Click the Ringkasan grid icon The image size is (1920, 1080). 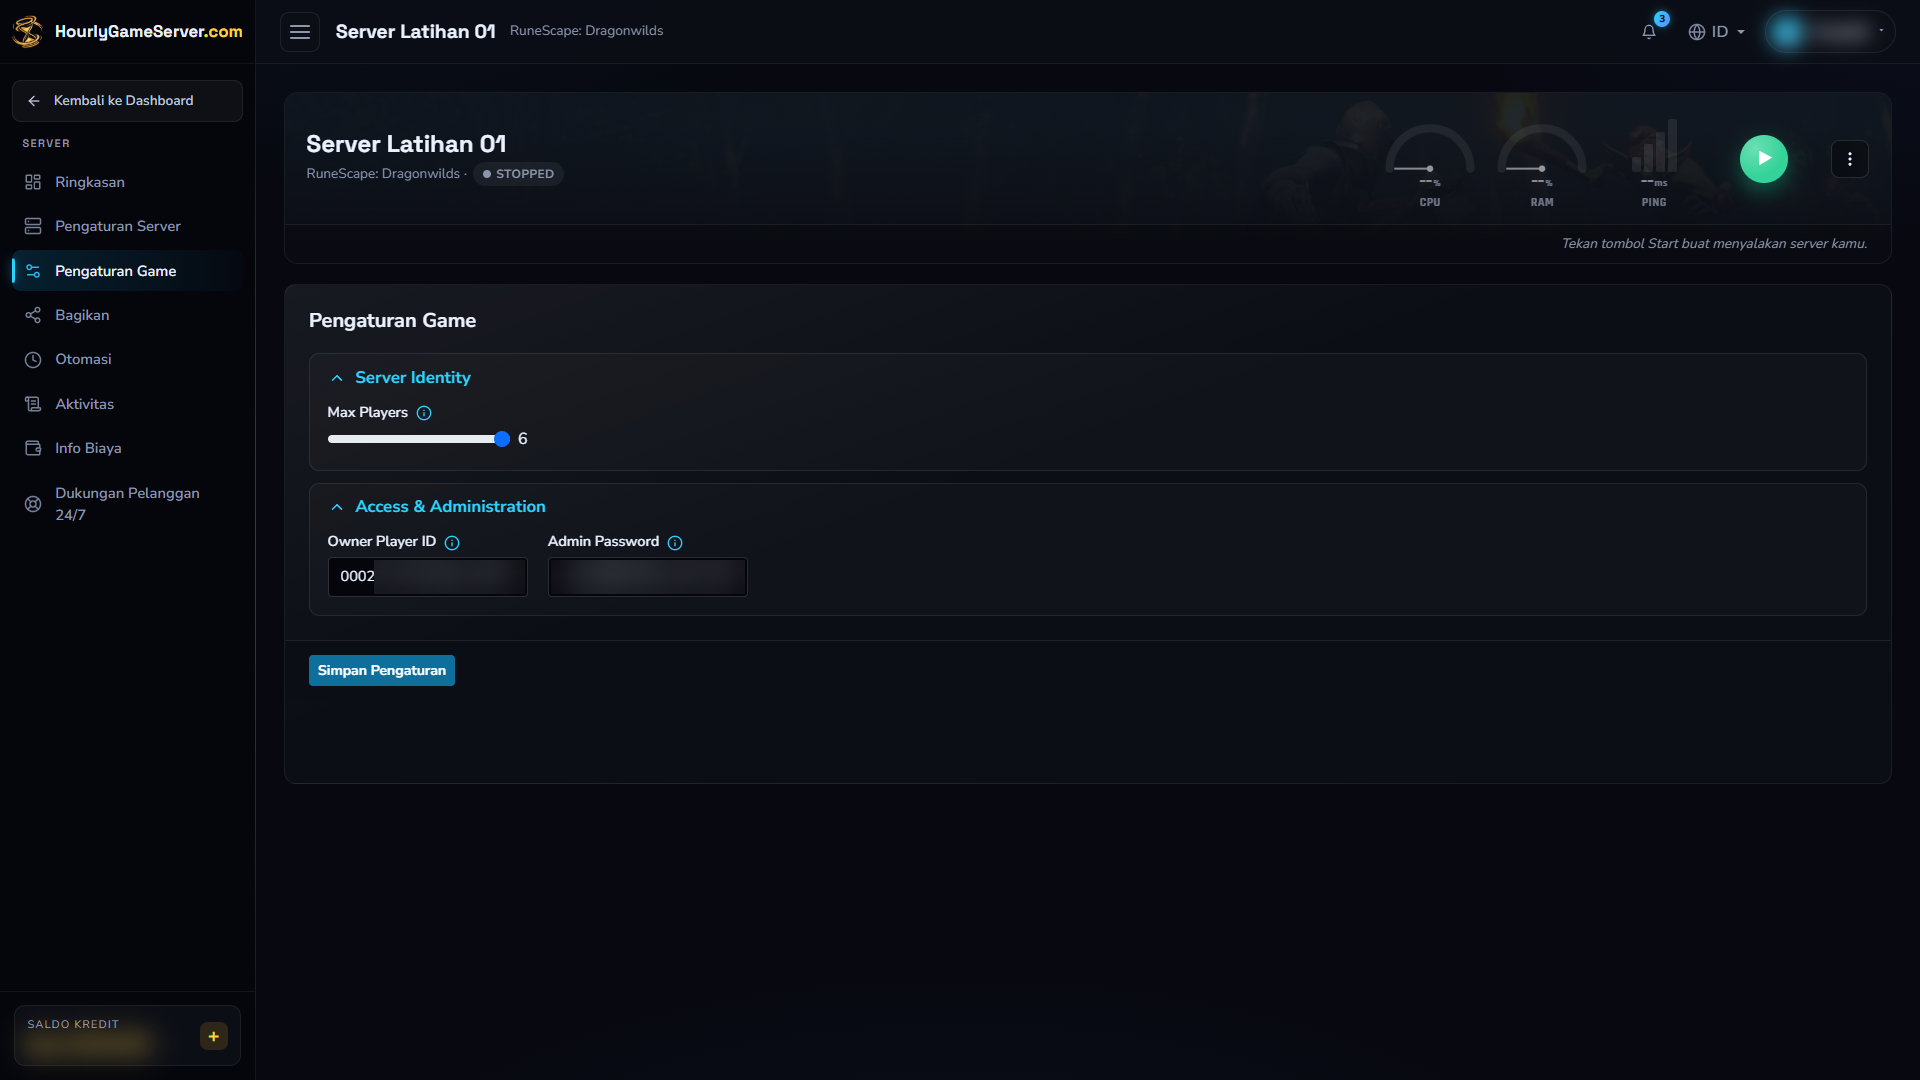click(x=33, y=182)
